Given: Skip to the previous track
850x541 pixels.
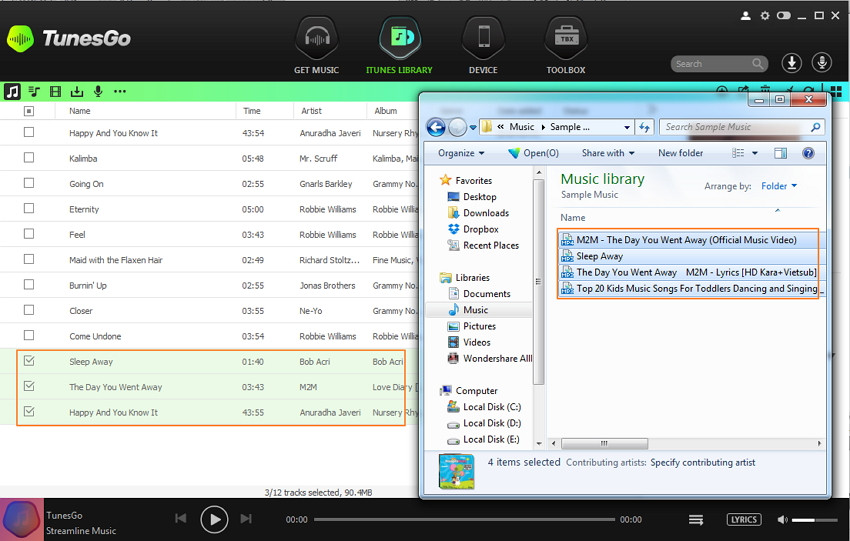Looking at the screenshot, I should click(181, 519).
